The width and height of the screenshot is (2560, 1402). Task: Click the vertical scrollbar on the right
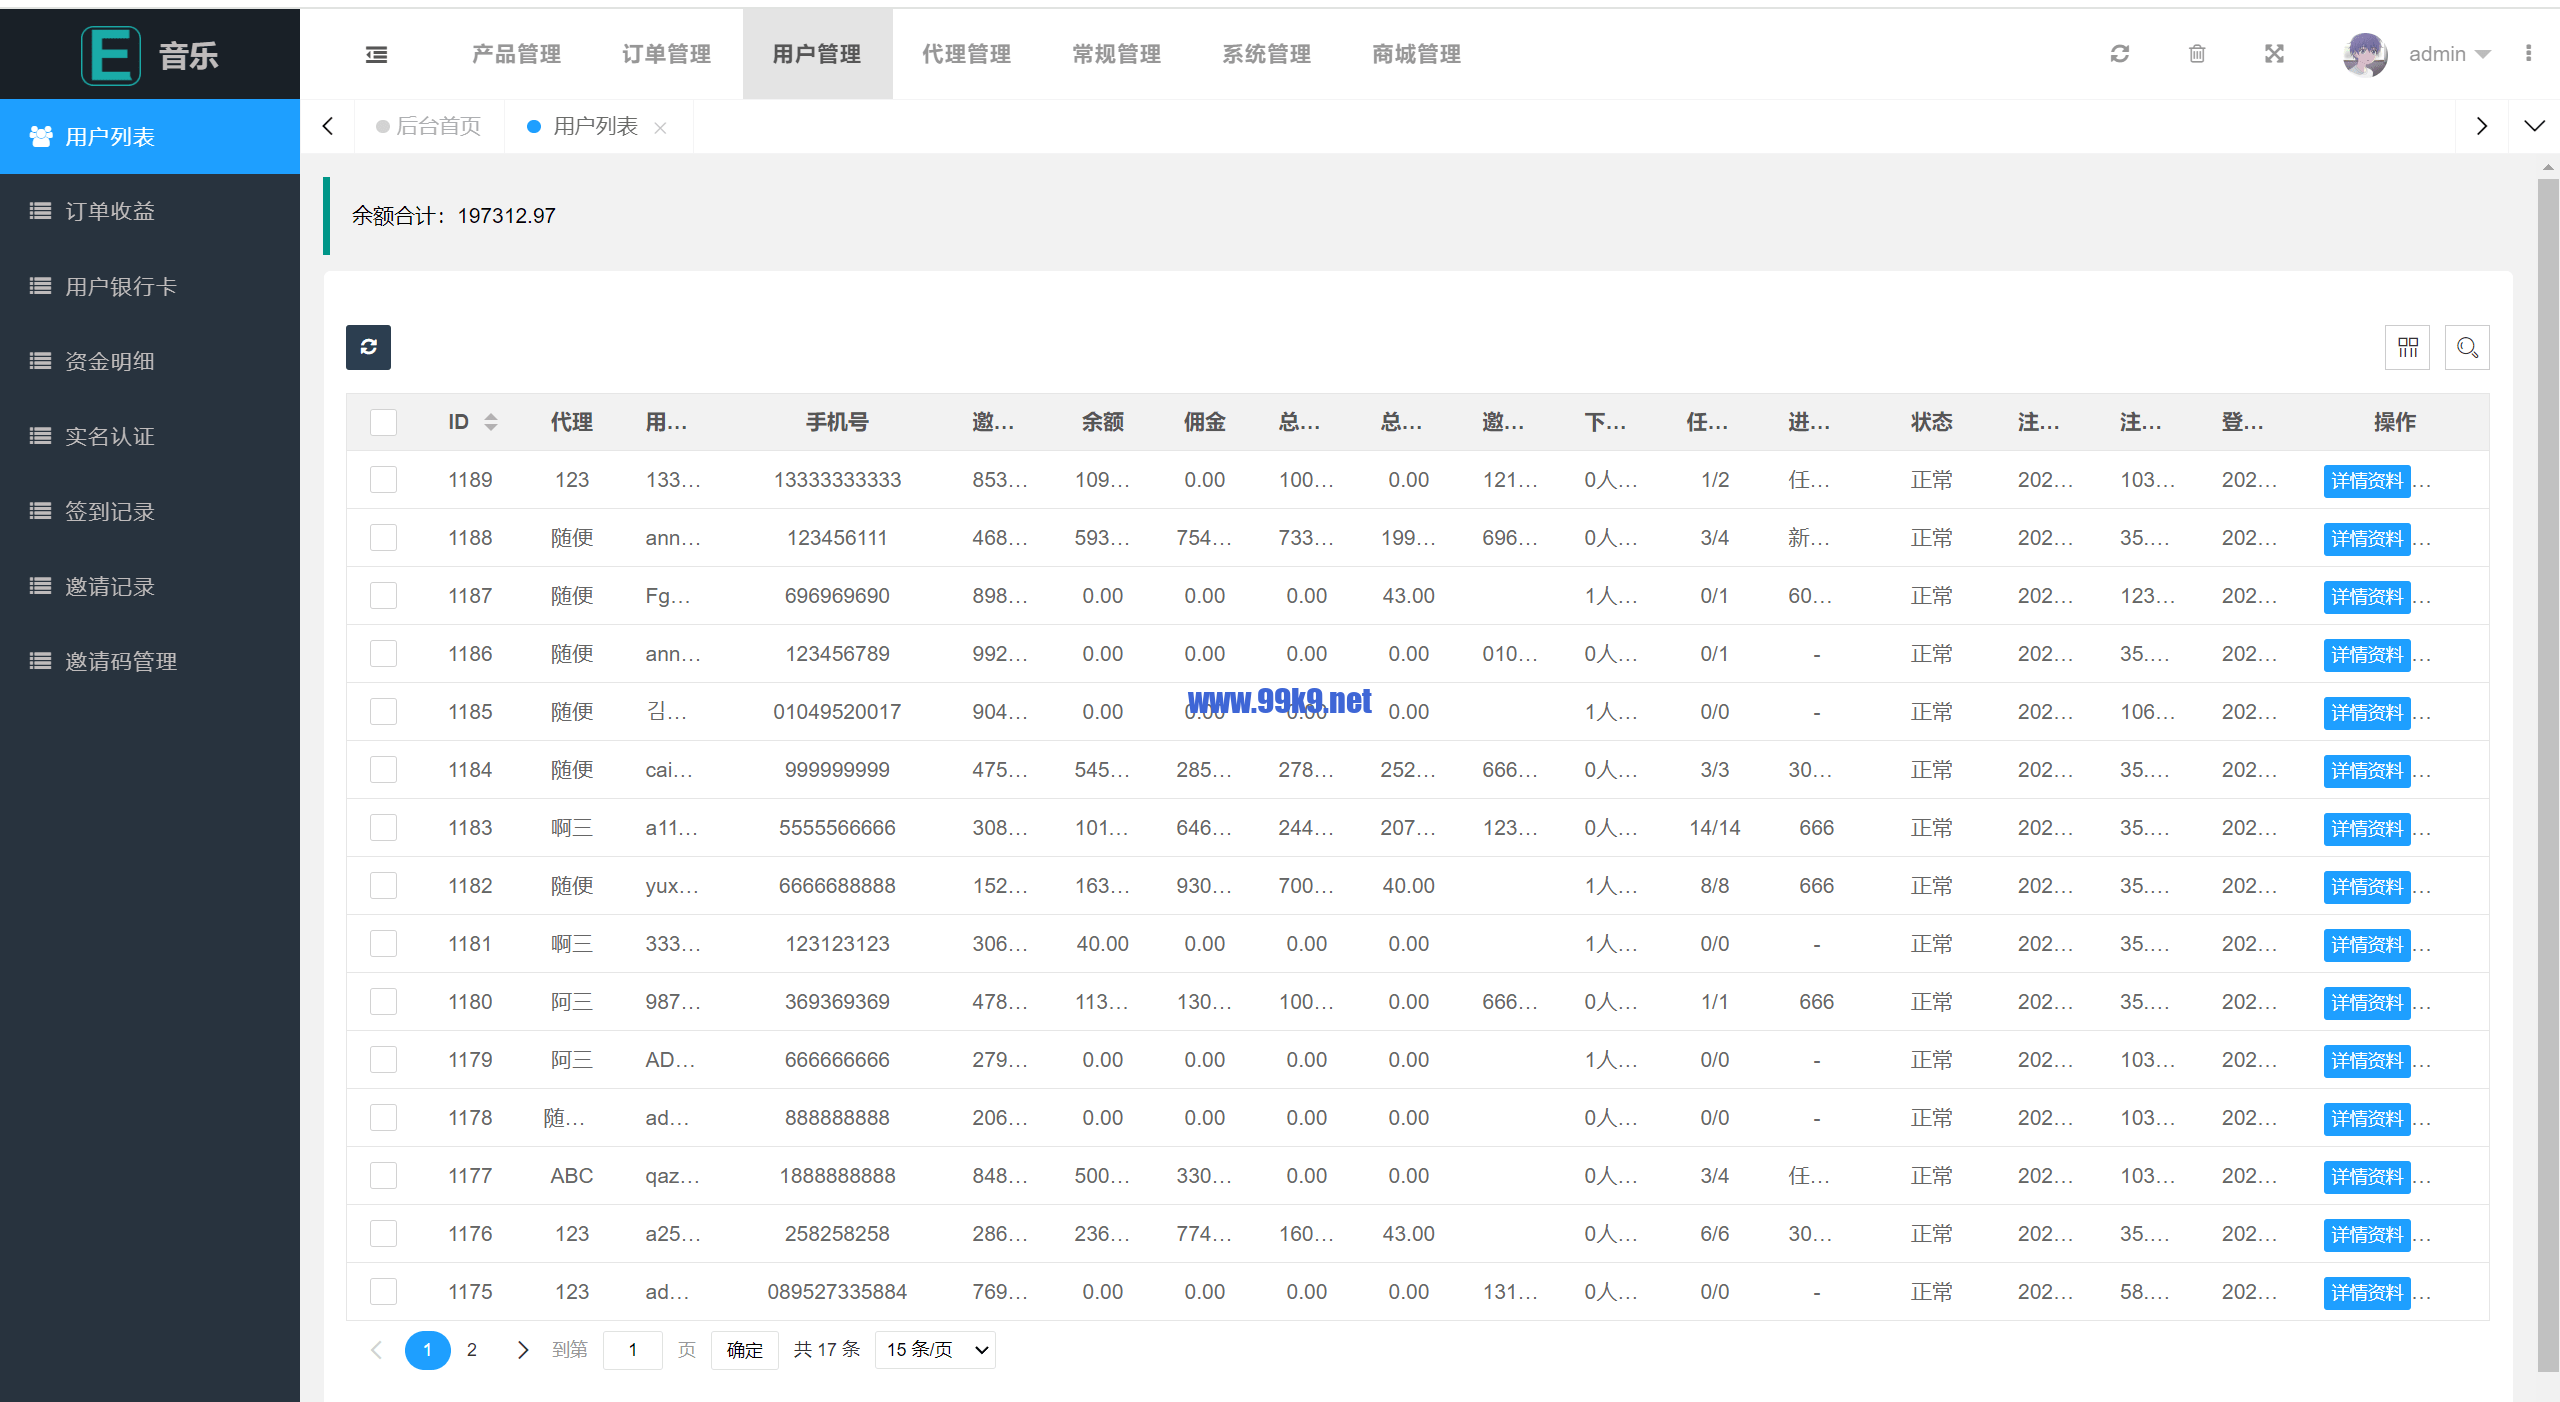(x=2548, y=775)
